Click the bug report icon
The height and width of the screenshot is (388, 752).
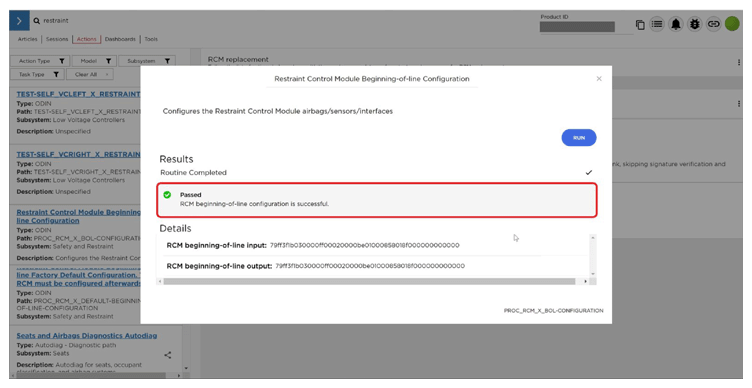[x=694, y=24]
